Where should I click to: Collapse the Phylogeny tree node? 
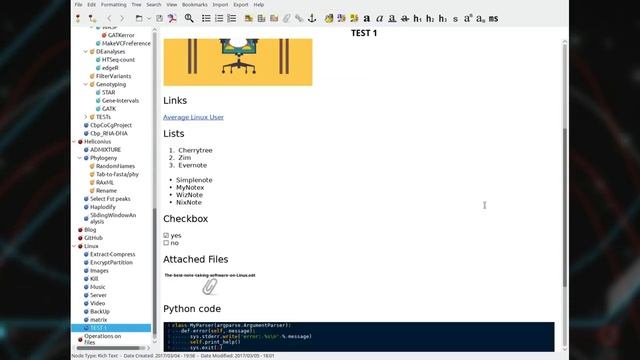pyautogui.click(x=80, y=158)
